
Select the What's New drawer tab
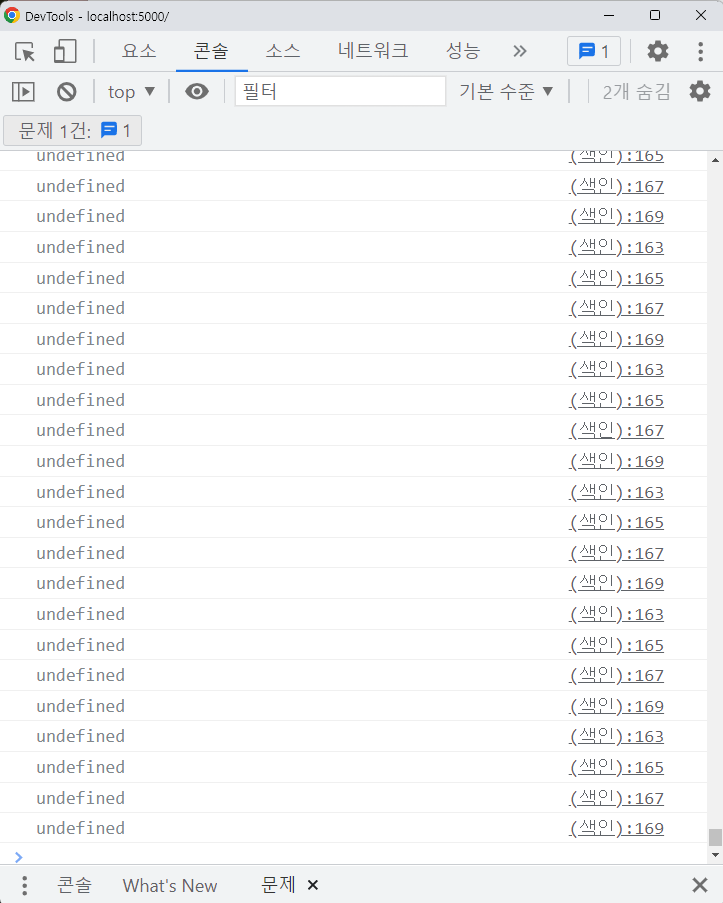click(170, 885)
